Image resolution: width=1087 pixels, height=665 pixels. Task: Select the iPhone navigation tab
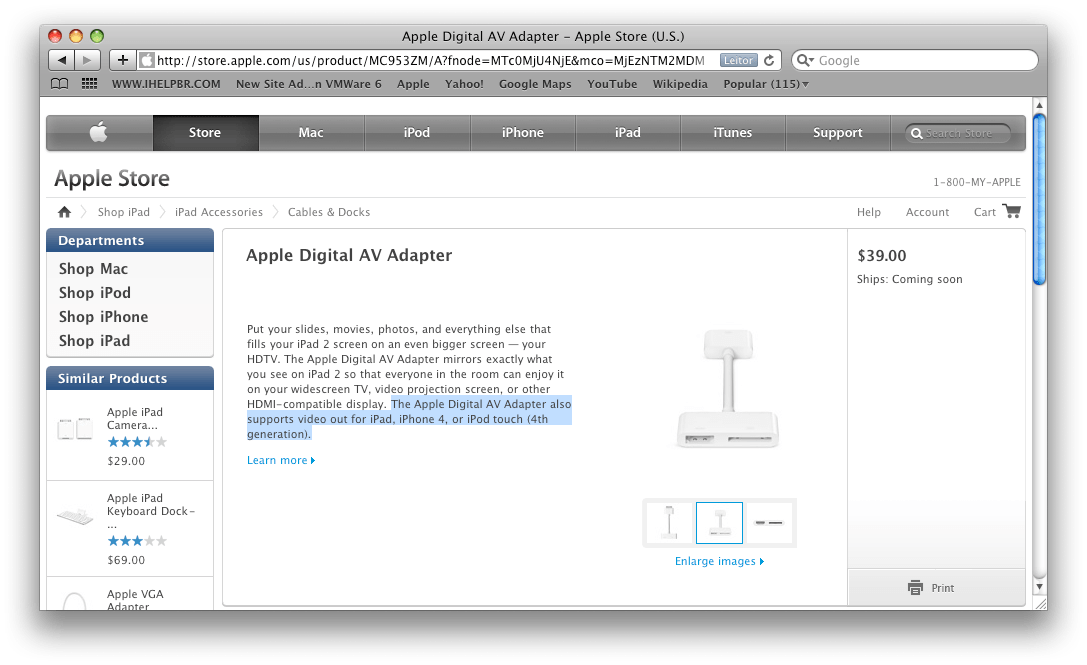point(523,132)
